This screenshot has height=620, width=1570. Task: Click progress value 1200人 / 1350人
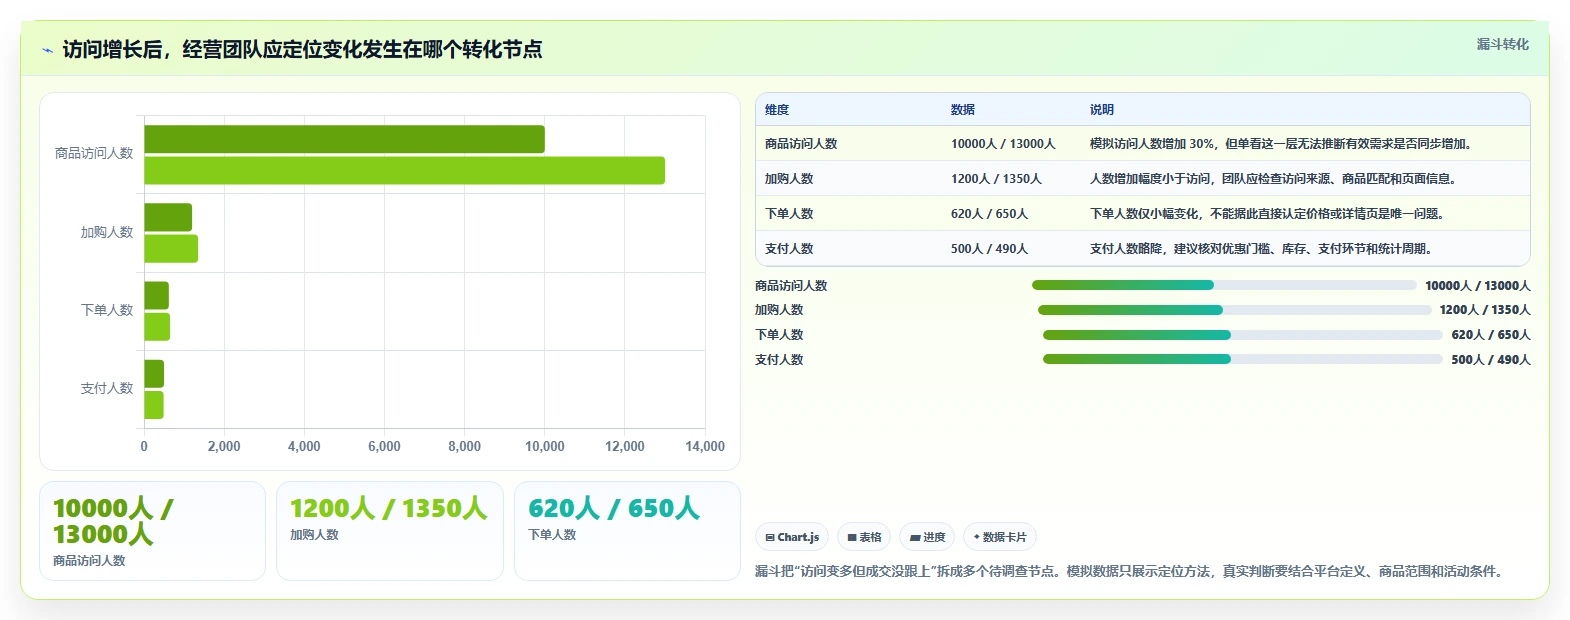[x=1485, y=310]
